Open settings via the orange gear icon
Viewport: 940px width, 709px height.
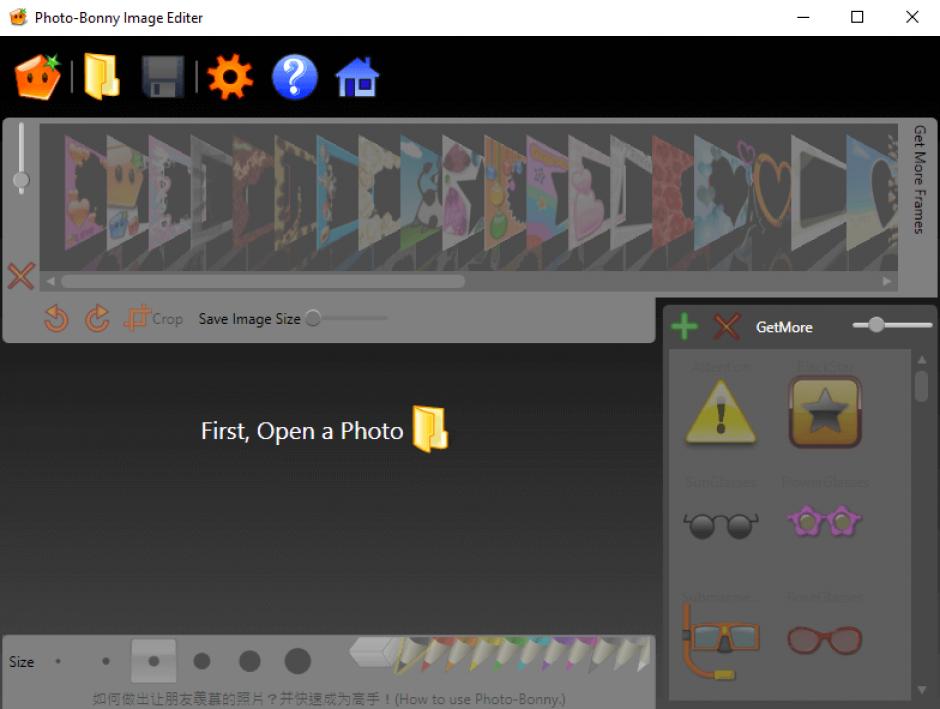click(x=230, y=77)
